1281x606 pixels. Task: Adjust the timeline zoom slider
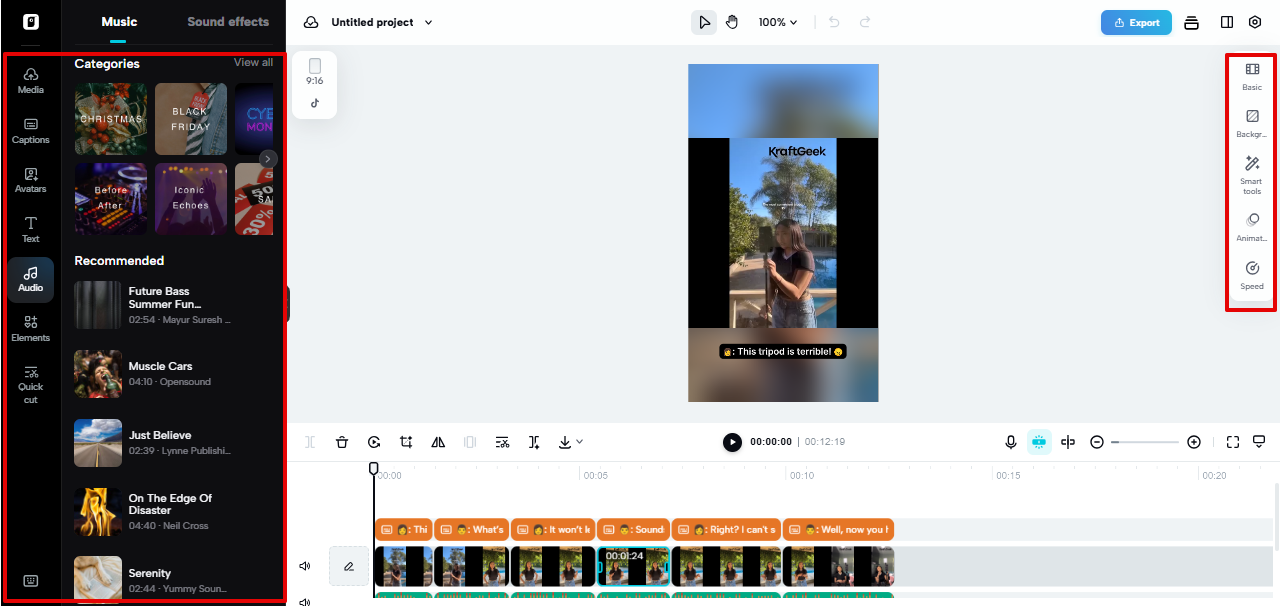[1145, 441]
